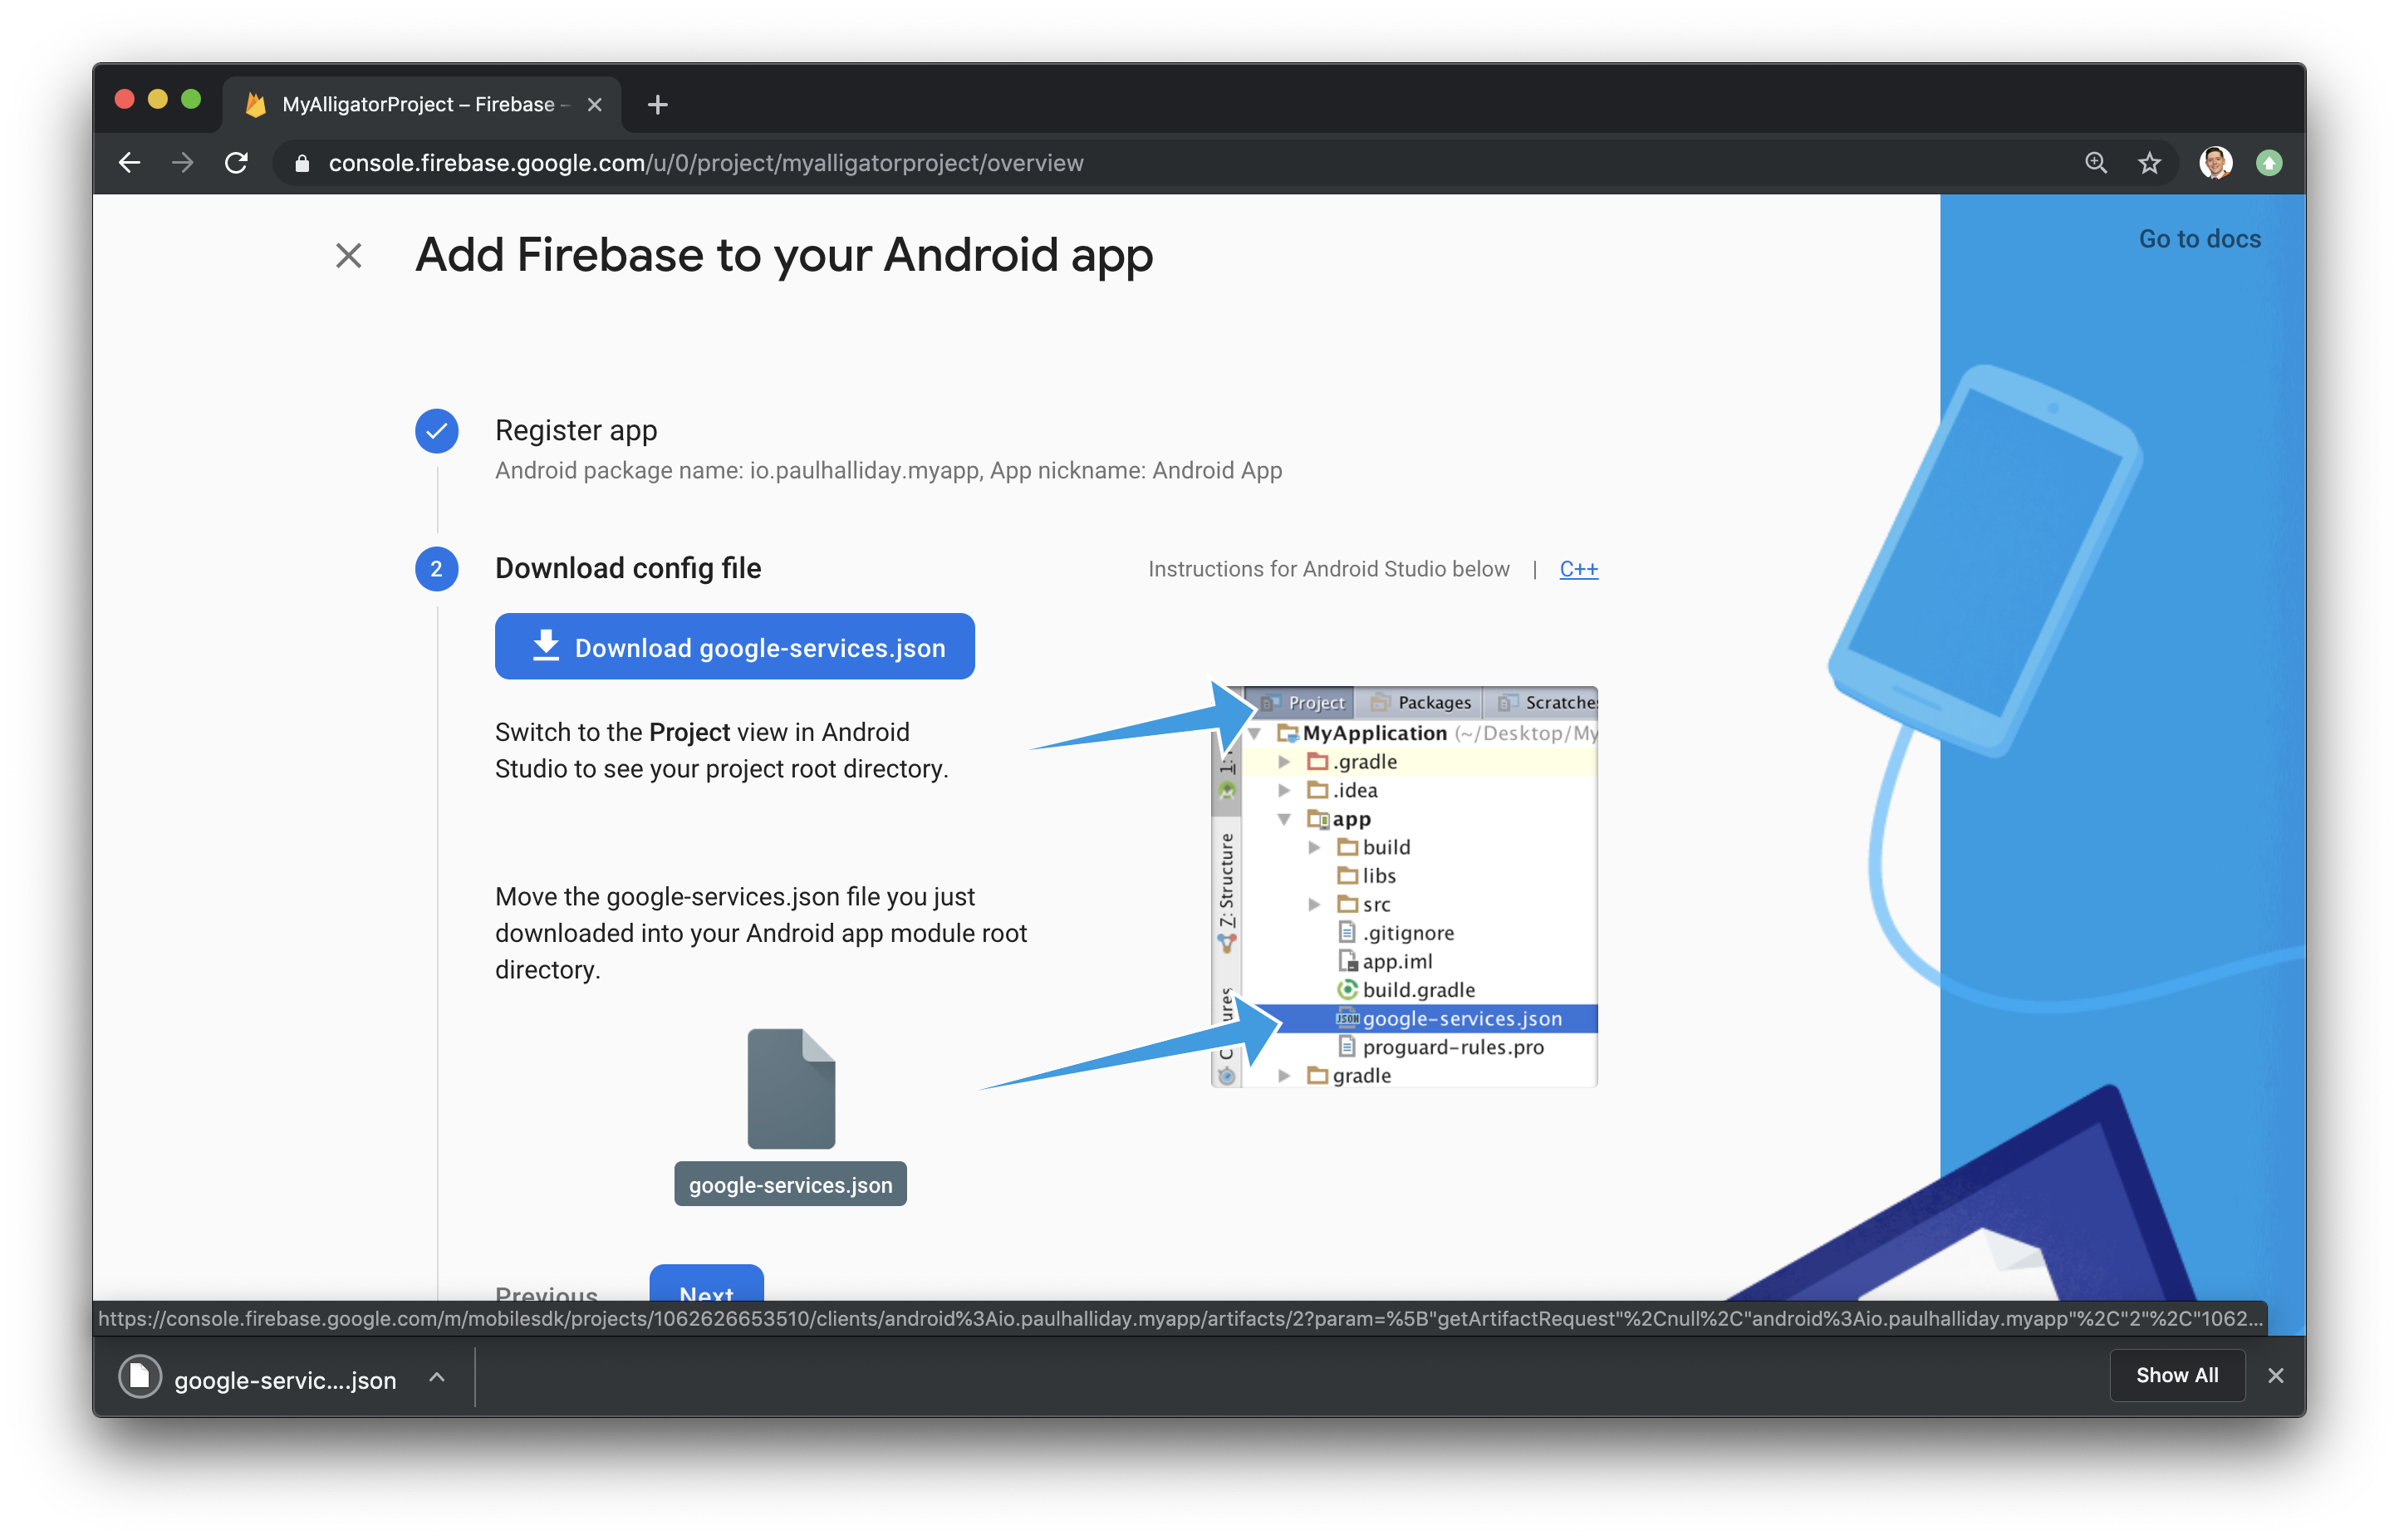This screenshot has height=1540, width=2399.
Task: Click the green extension update icon
Action: [x=2269, y=163]
